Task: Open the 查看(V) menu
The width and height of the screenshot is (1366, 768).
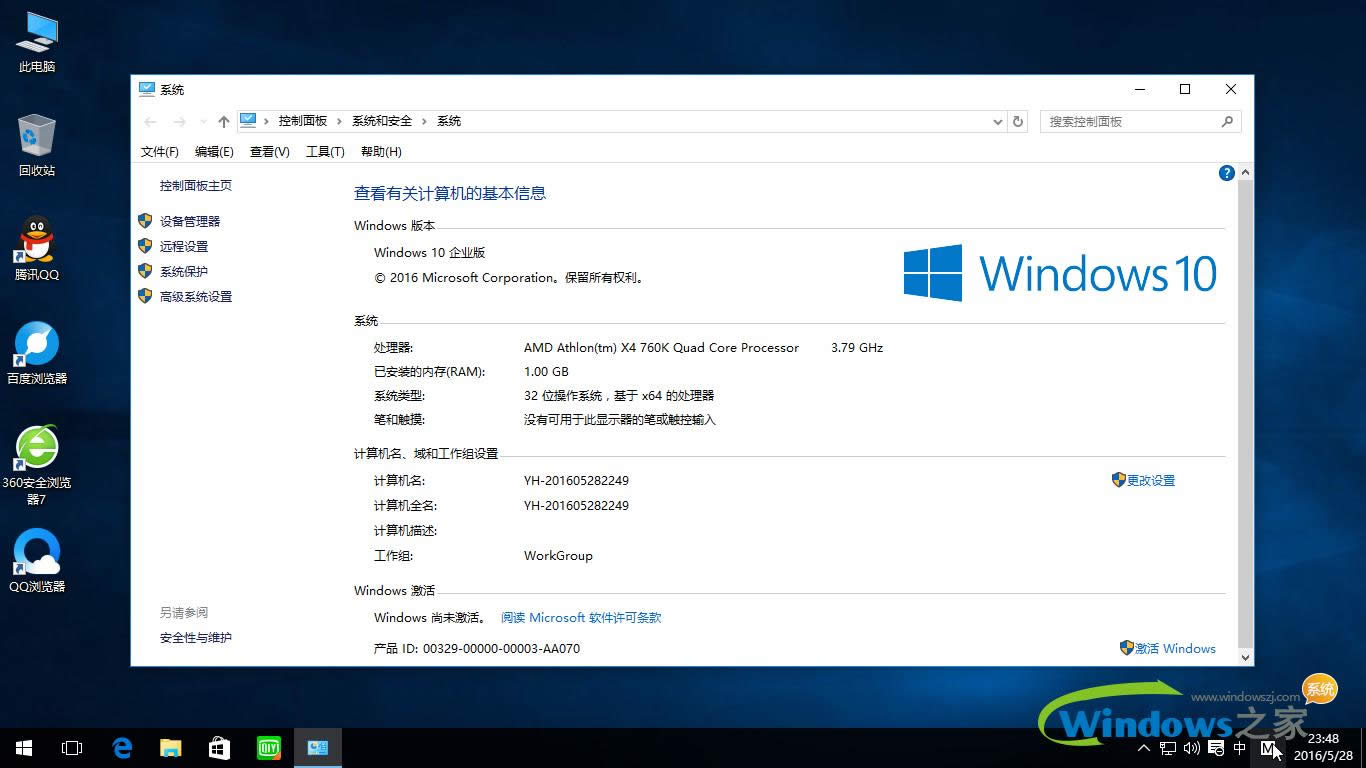Action: point(269,151)
